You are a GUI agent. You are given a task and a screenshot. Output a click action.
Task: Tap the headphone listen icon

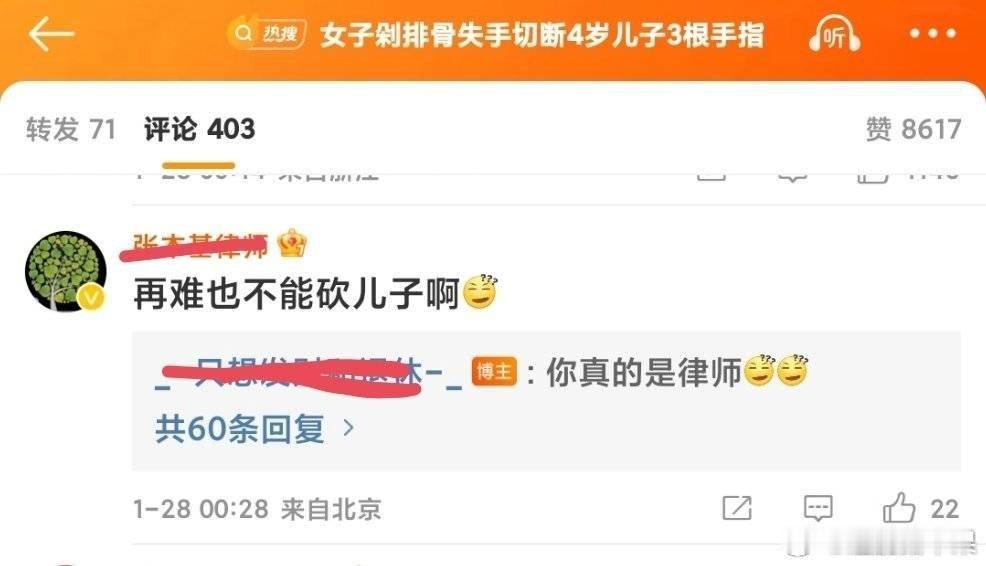click(834, 35)
